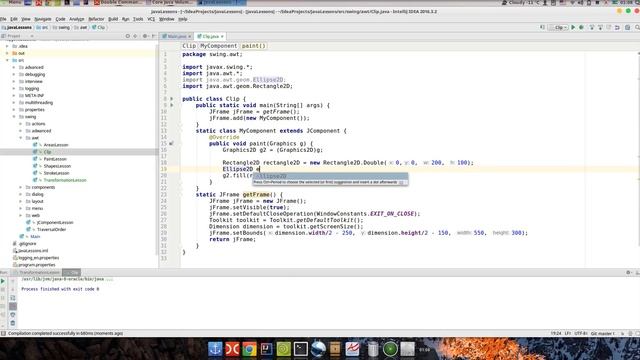This screenshot has width=640, height=360.
Task: Click UTF-8 encoding in status bar
Action: pos(581,333)
